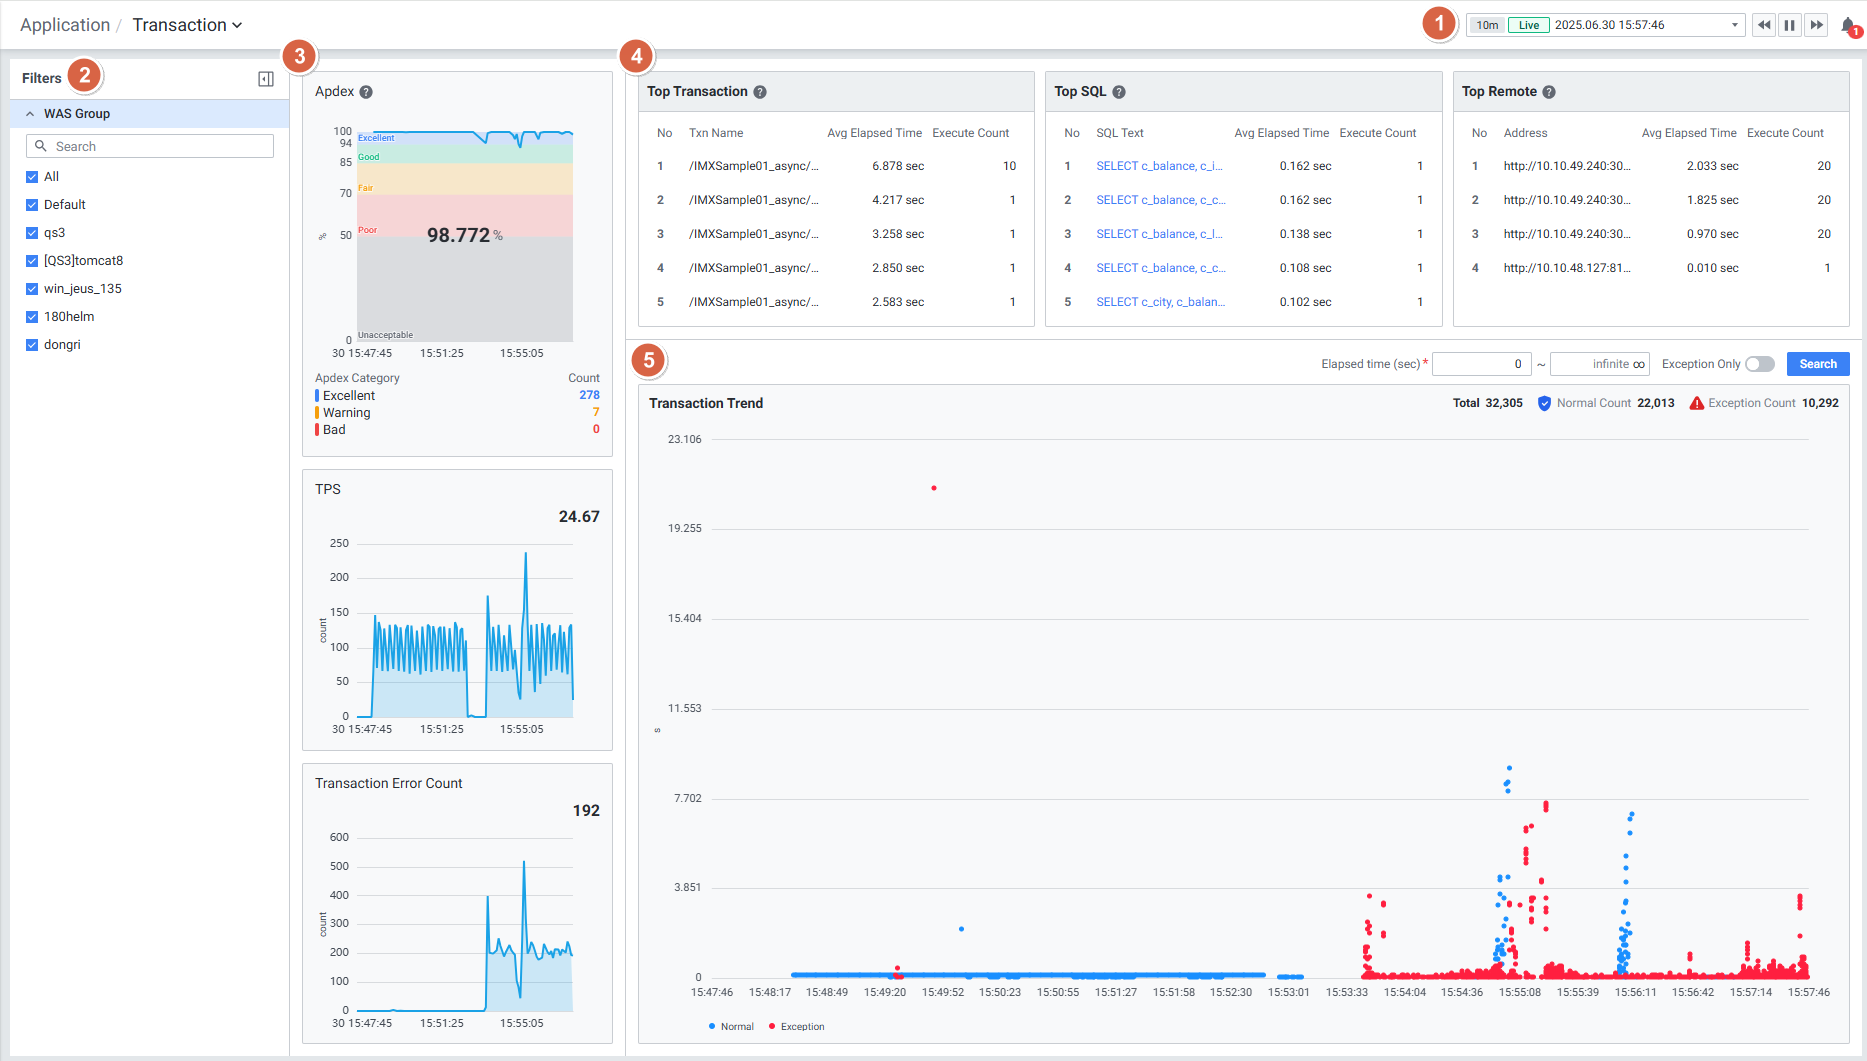This screenshot has height=1061, width=1867.
Task: Click the Top Remote help icon
Action: [1549, 92]
